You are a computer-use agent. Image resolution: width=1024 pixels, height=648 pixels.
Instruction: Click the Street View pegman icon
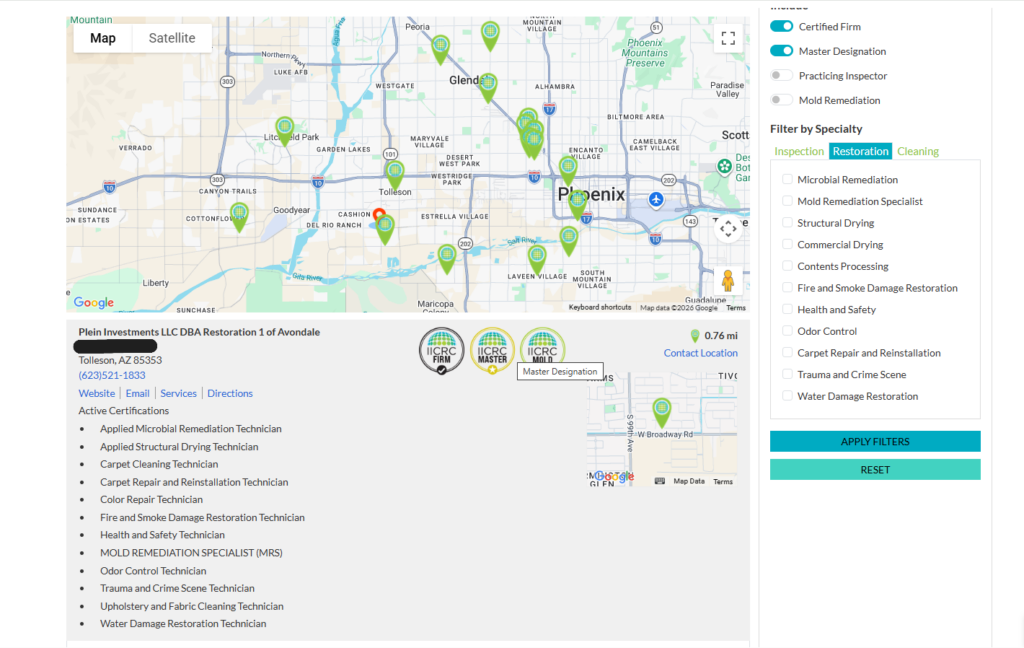point(728,281)
